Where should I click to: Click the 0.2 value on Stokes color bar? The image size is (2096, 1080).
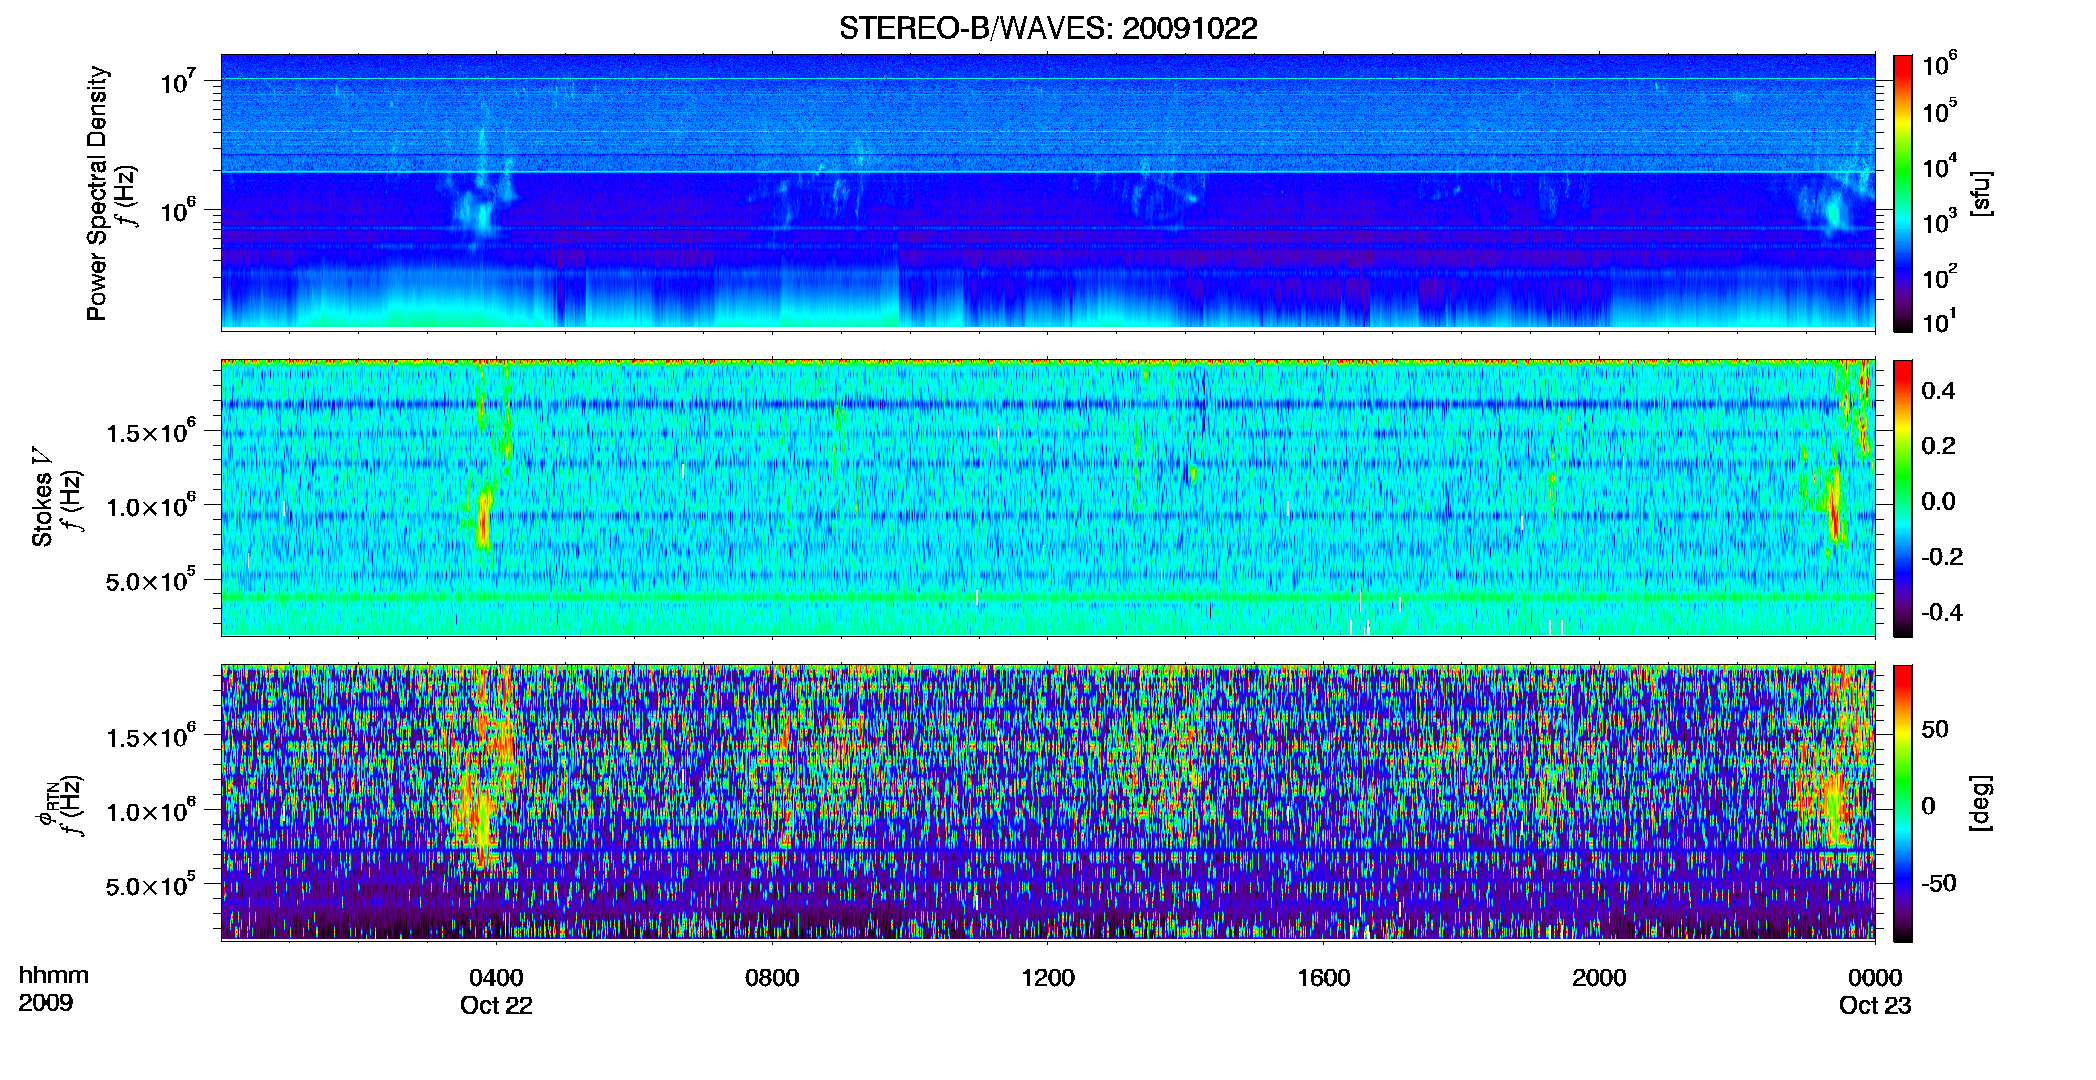pos(1938,446)
